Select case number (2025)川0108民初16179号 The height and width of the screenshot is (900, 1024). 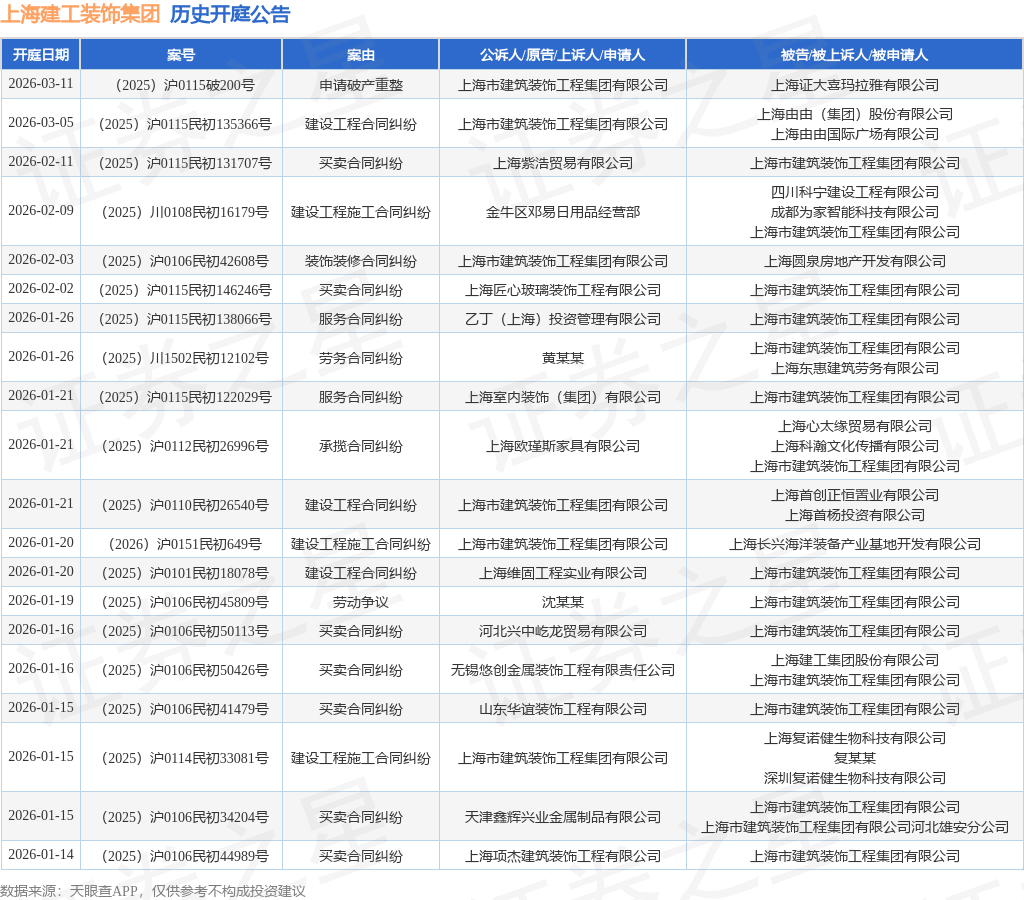click(185, 212)
